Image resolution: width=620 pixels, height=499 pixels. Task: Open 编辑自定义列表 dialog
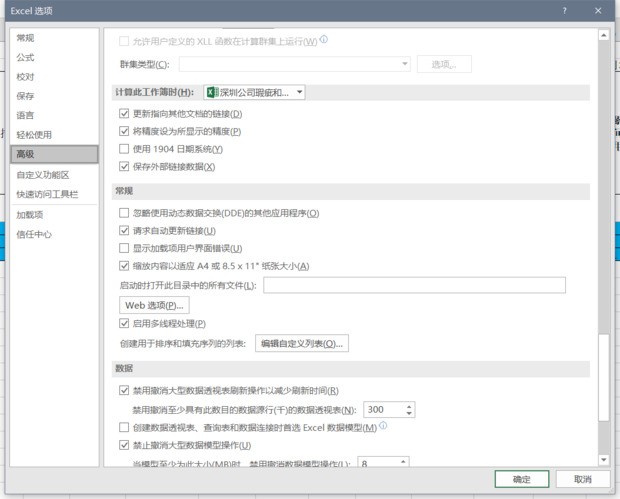[x=302, y=344]
